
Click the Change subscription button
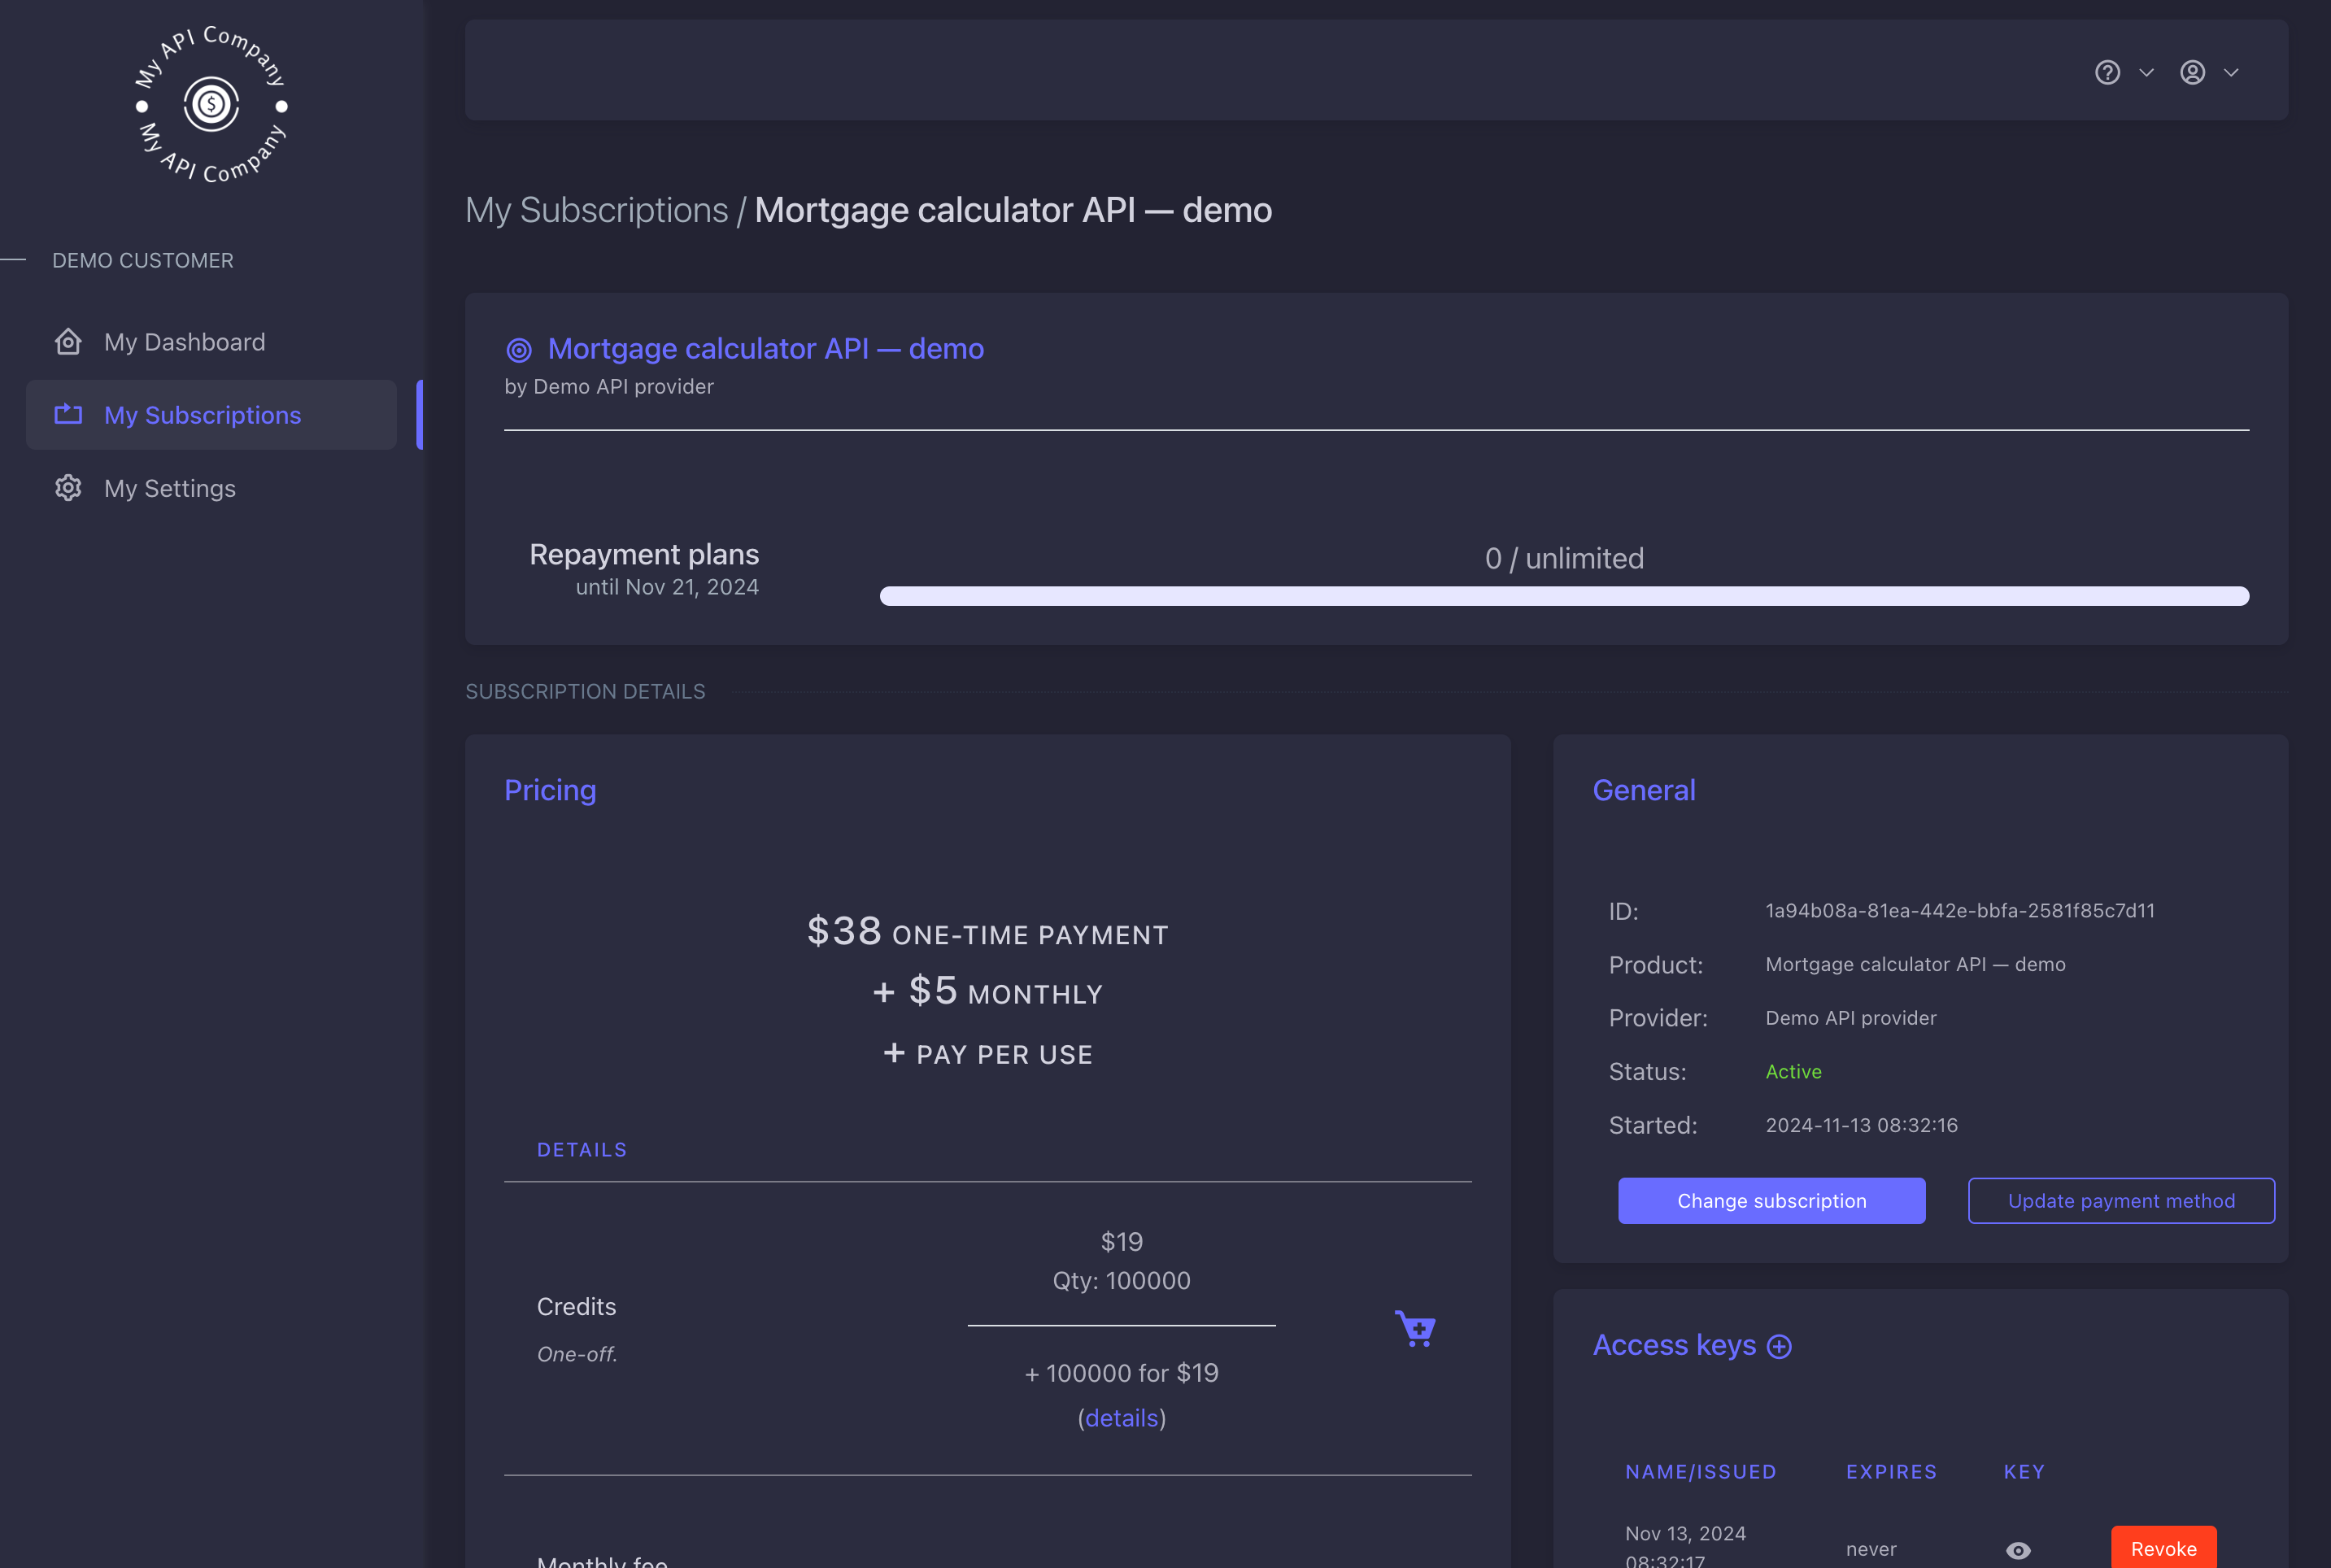pyautogui.click(x=1771, y=1200)
